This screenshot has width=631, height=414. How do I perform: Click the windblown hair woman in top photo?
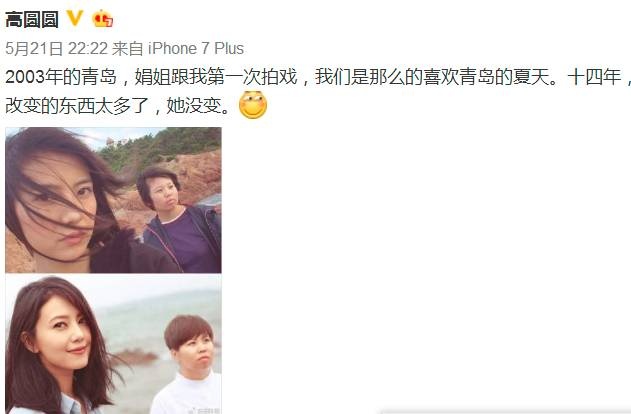(x=68, y=200)
